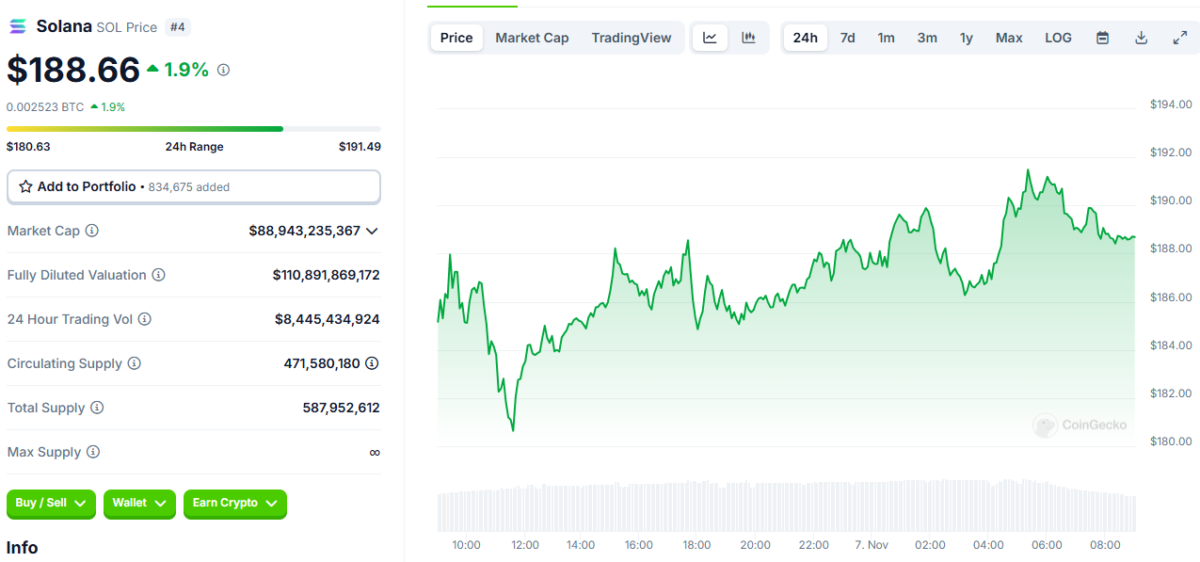This screenshot has height=562, width=1200.
Task: Open calendar date range picker icon
Action: click(1103, 38)
